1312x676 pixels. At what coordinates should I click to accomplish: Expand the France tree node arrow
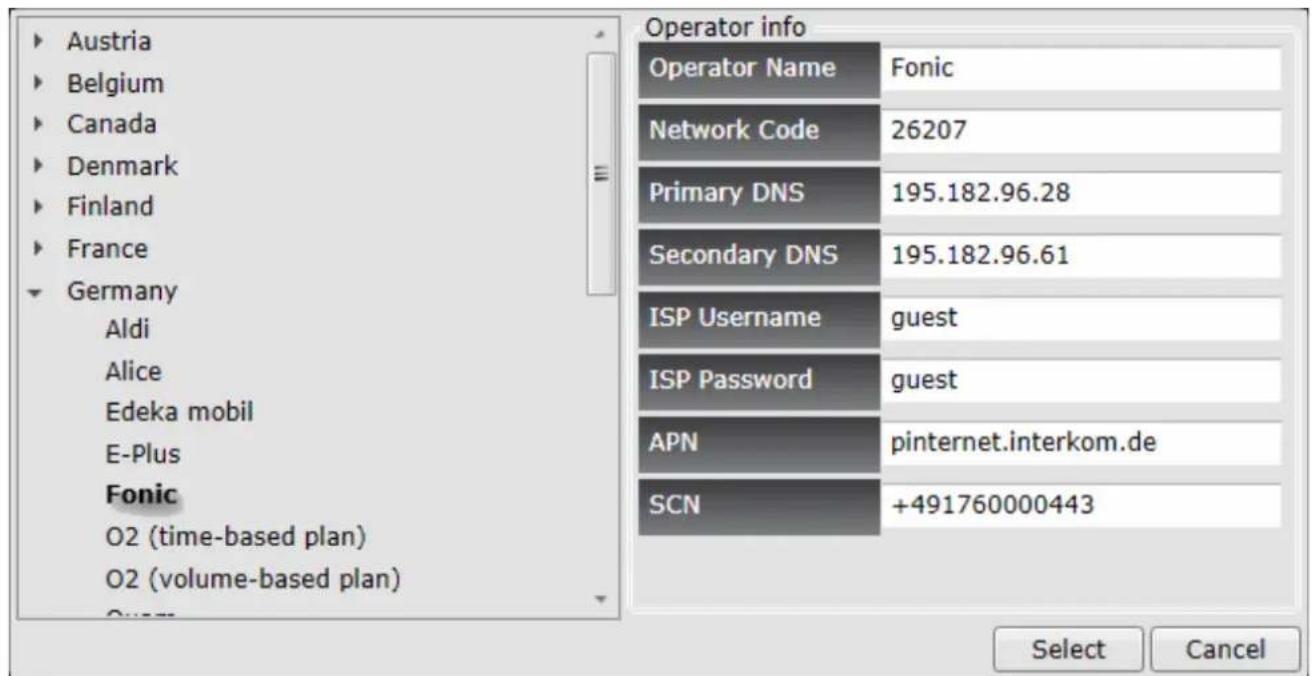[x=40, y=249]
